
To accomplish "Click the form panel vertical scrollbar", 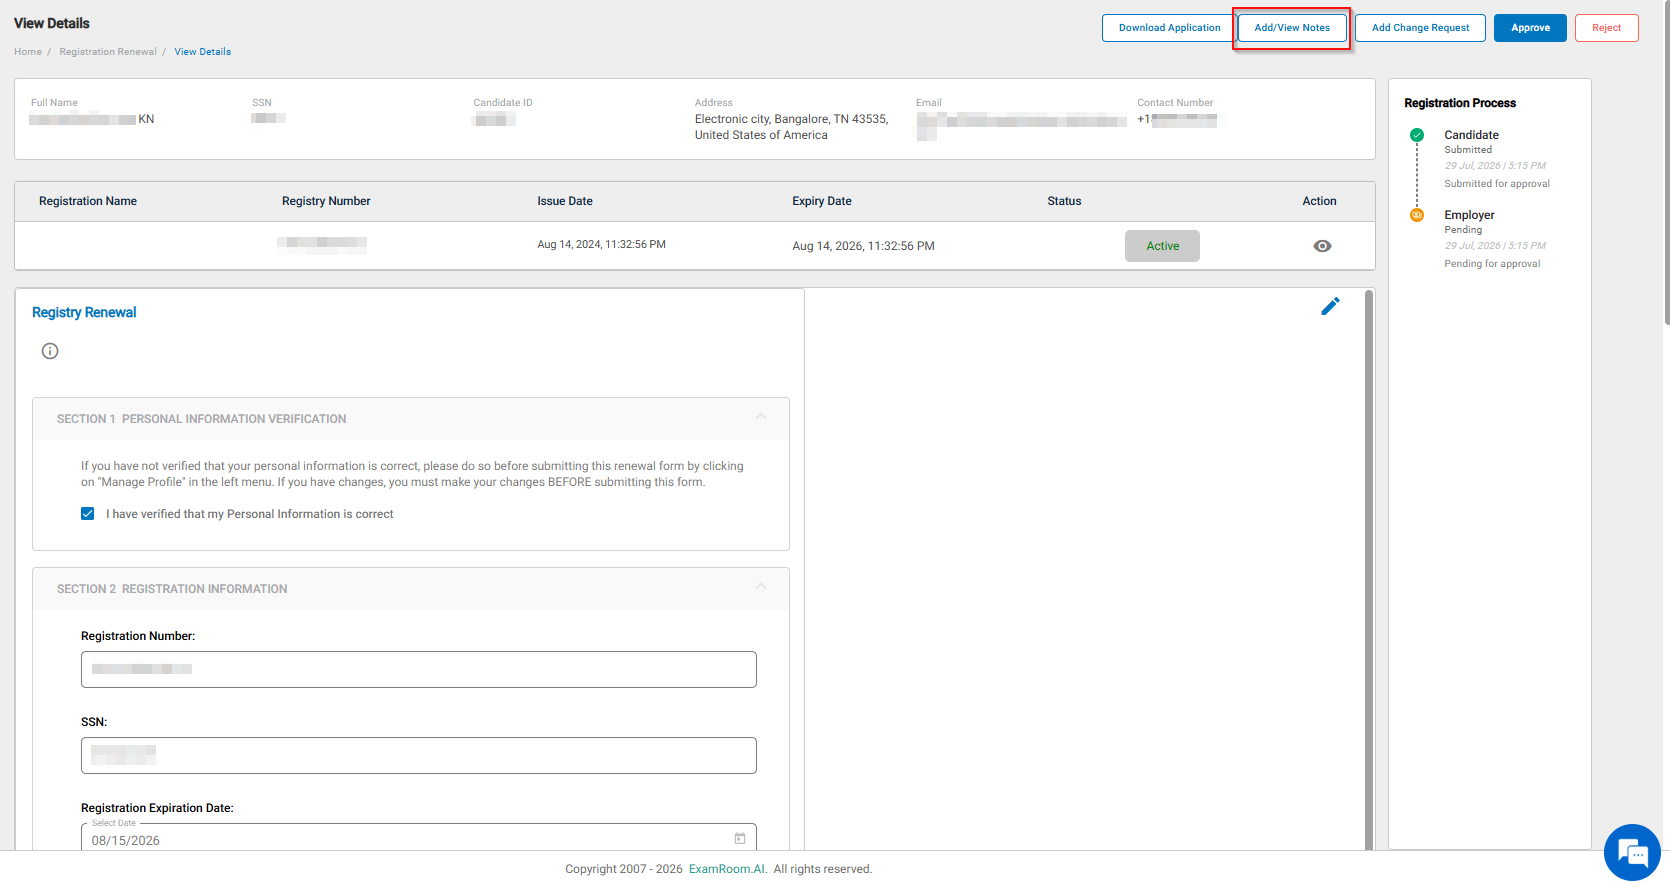I will pos(1369,570).
